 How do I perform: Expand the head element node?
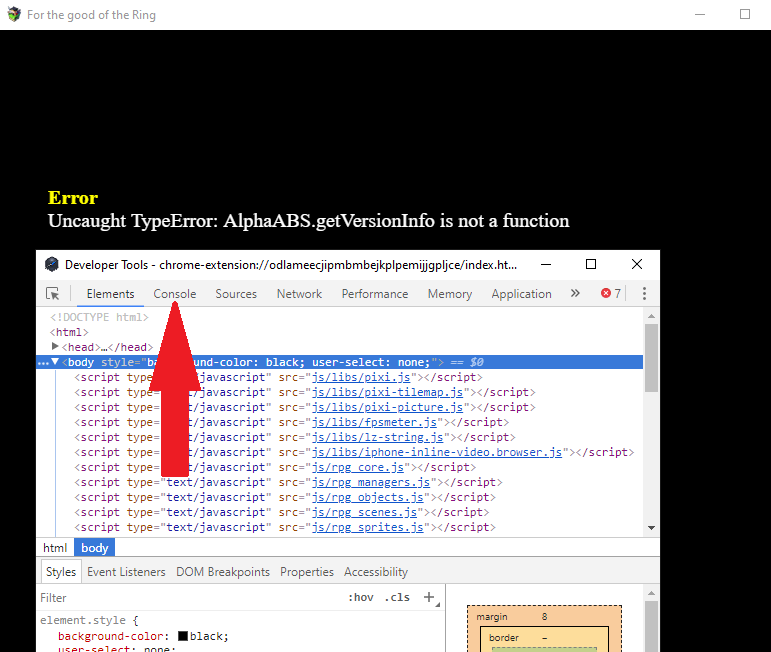(55, 347)
